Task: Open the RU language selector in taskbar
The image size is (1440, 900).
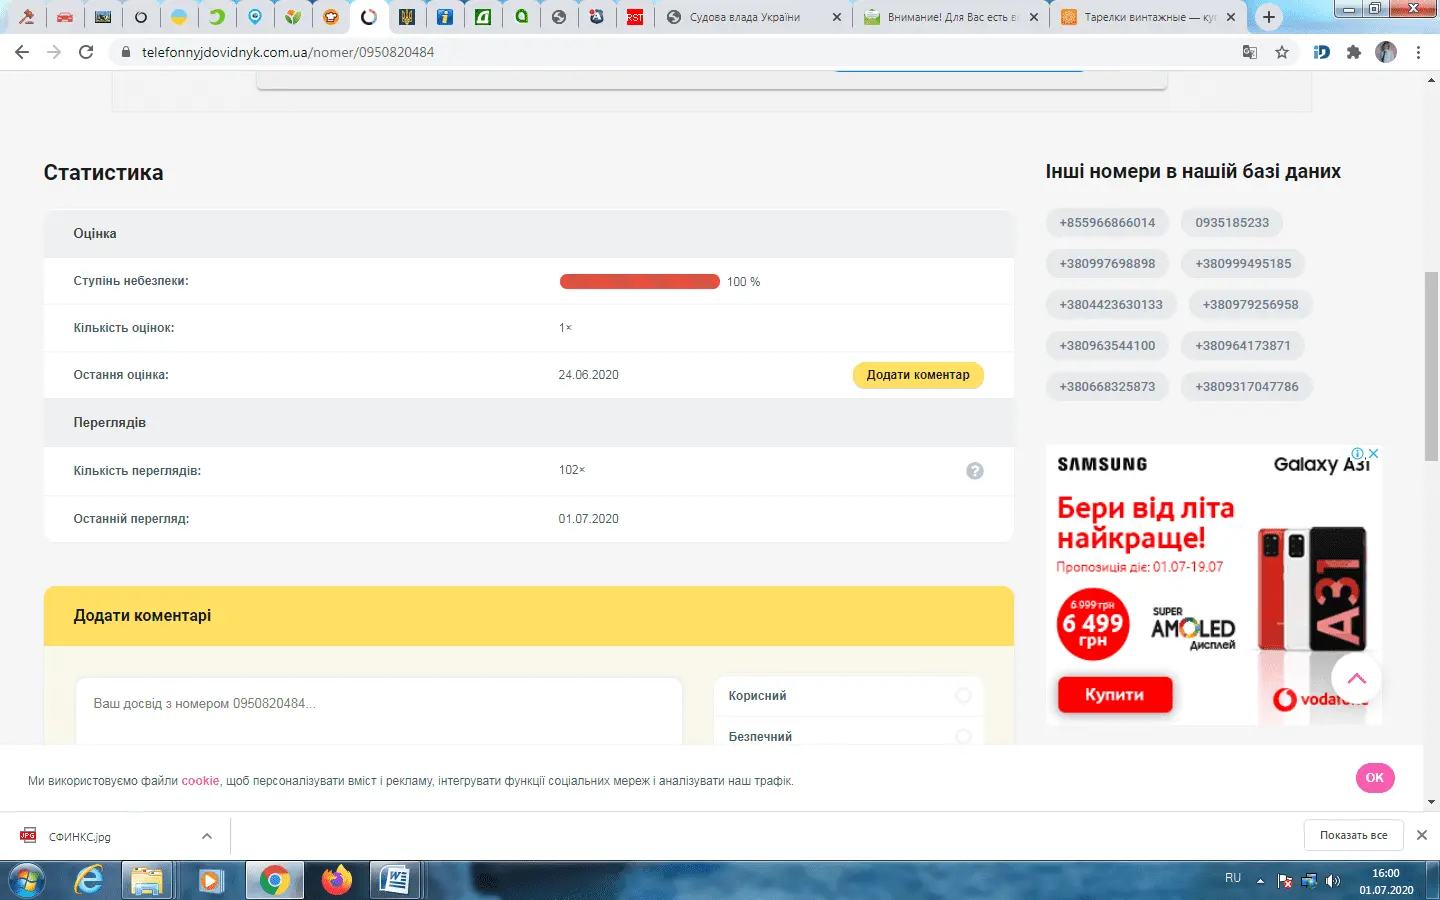Action: [1233, 878]
